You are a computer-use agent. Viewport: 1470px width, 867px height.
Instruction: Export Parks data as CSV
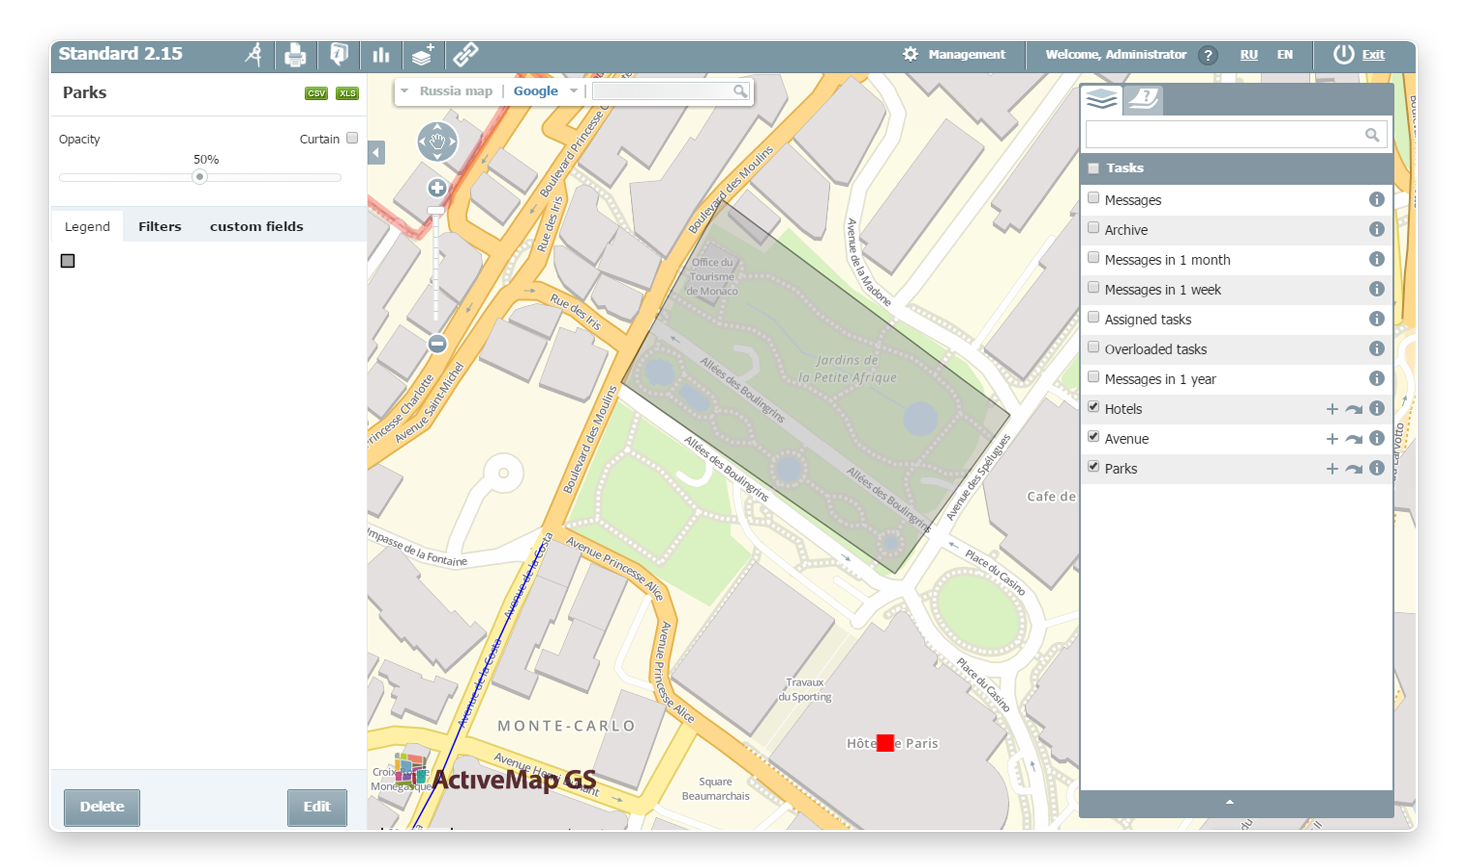tap(316, 93)
